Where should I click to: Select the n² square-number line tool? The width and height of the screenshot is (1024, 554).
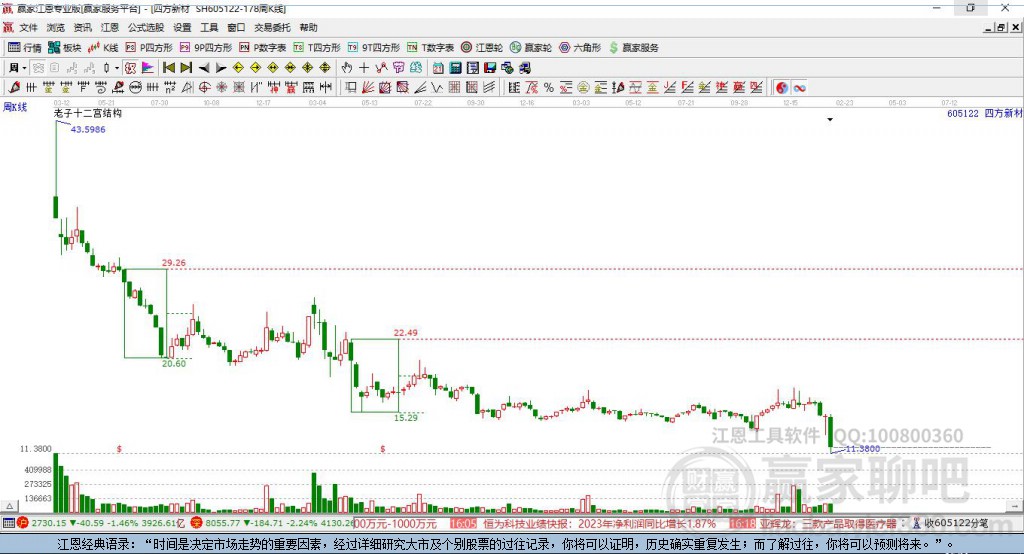(170, 88)
